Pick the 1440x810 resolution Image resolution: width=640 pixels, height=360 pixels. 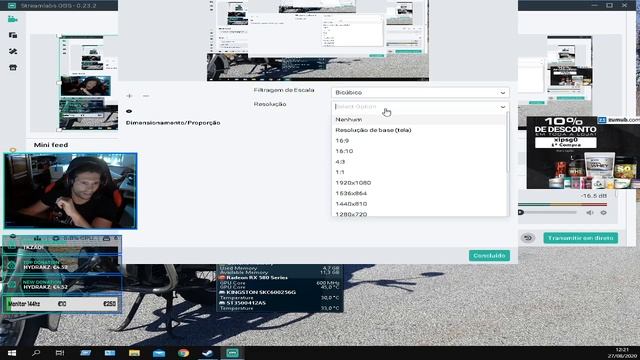(x=419, y=204)
